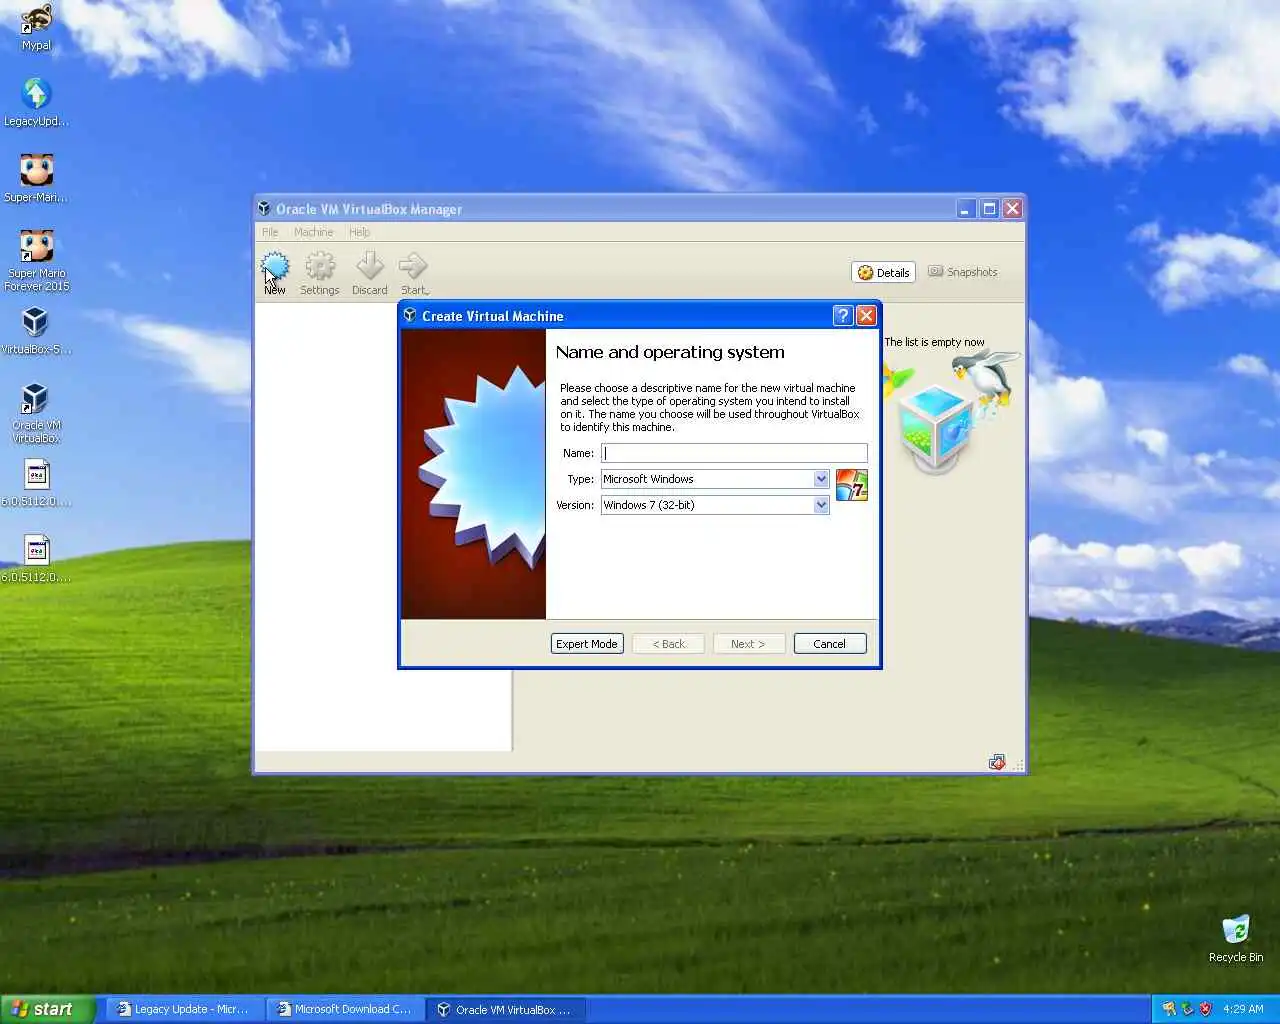Switch to Details view
Viewport: 1280px width, 1024px height.
click(884, 272)
